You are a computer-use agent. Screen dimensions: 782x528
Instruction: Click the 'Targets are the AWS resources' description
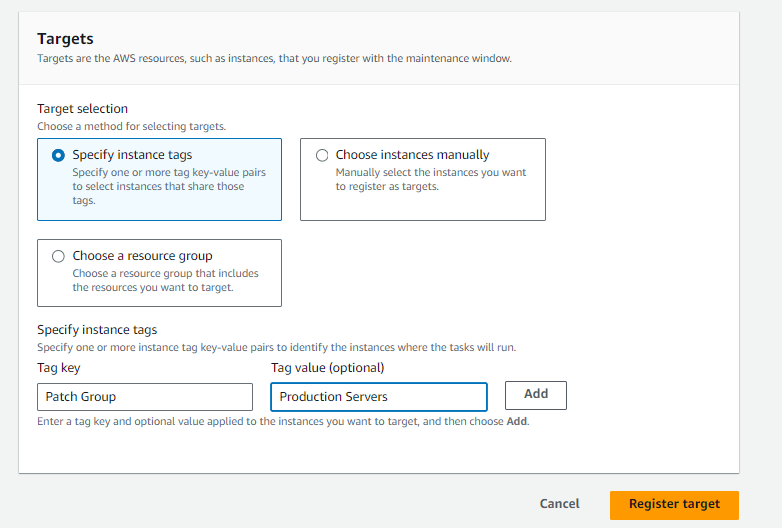(274, 58)
